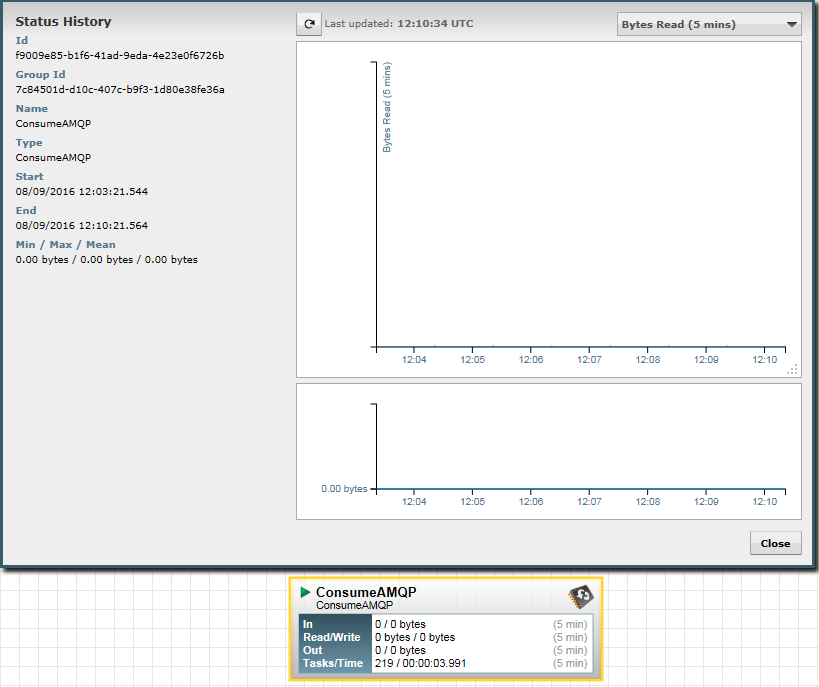The image size is (819, 687).
Task: Expand the metric list to choose another statistic
Action: [x=708, y=23]
